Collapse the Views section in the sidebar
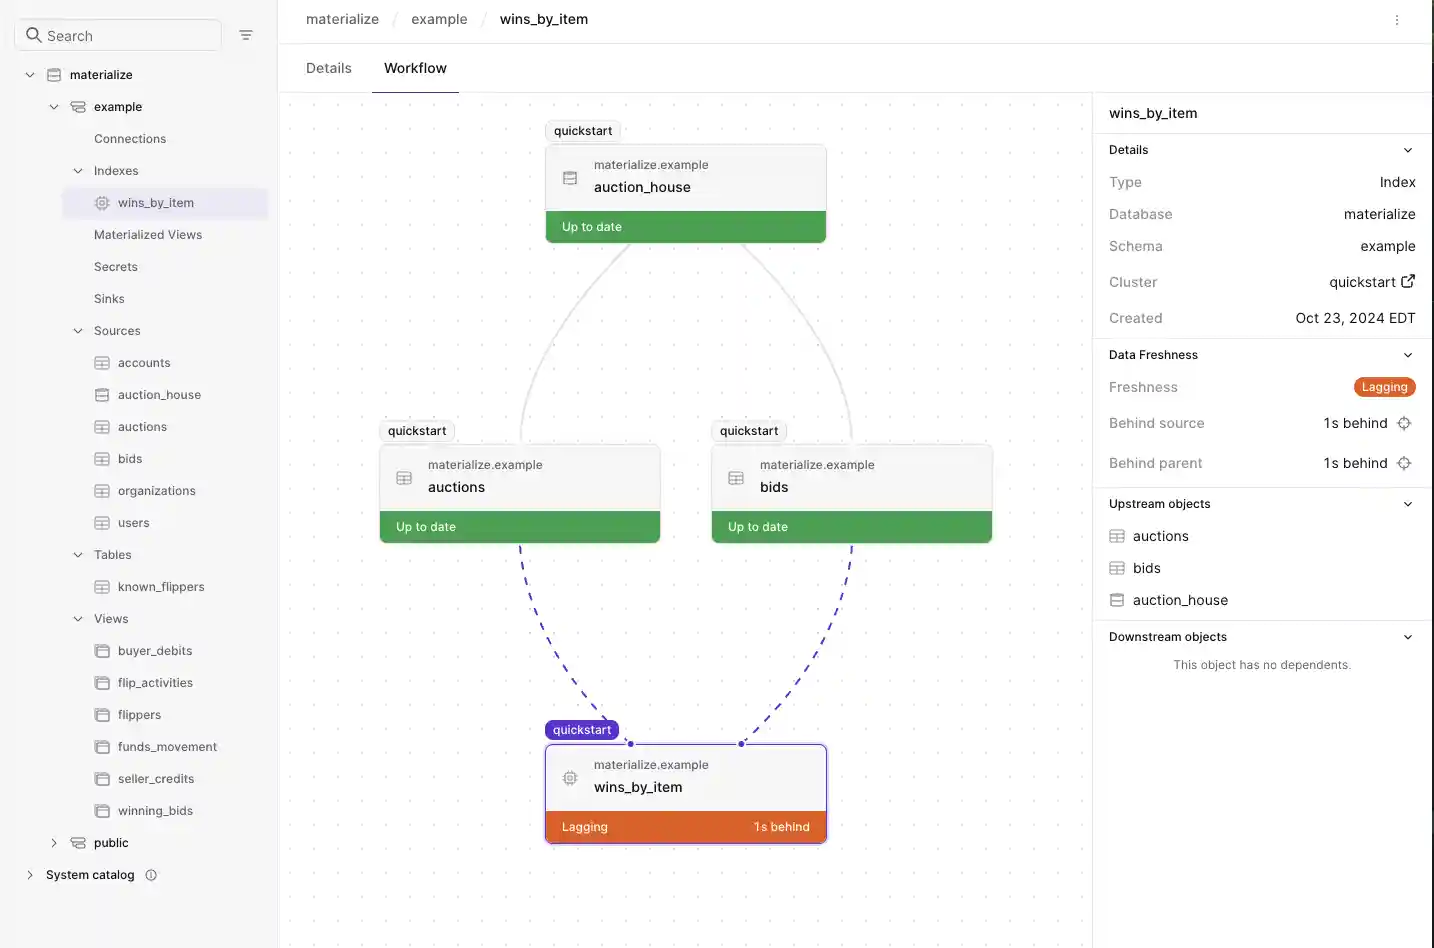This screenshot has height=948, width=1434. 77,618
